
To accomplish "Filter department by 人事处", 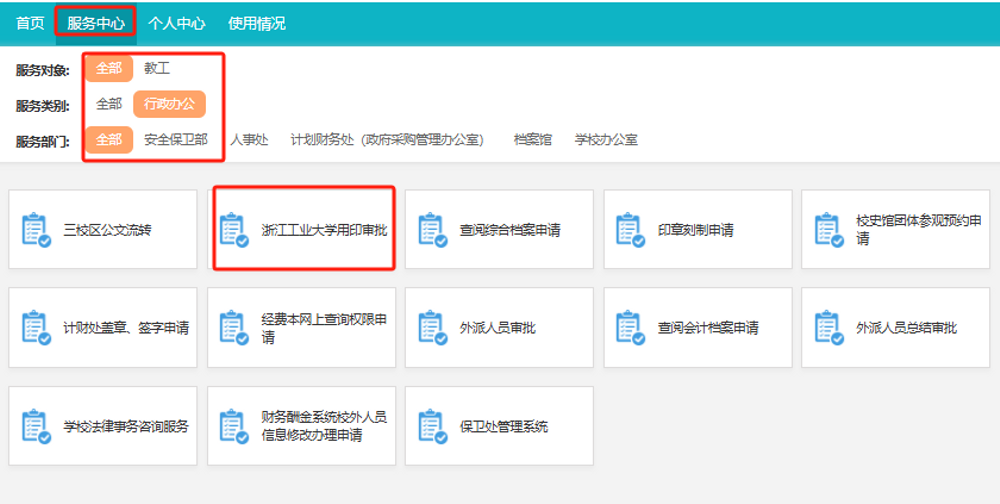I will (249, 140).
